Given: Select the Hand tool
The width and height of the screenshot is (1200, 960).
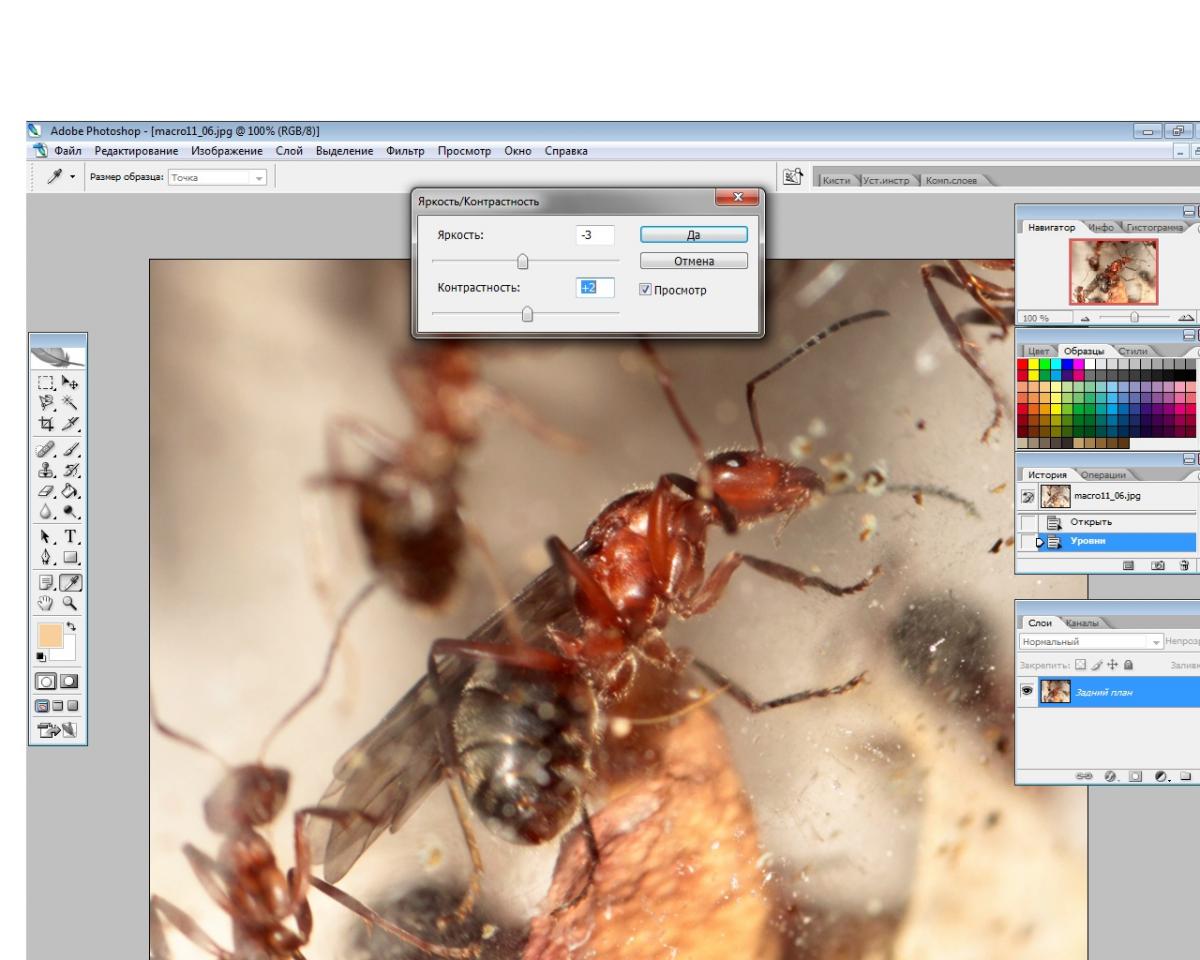Looking at the screenshot, I should (45, 602).
